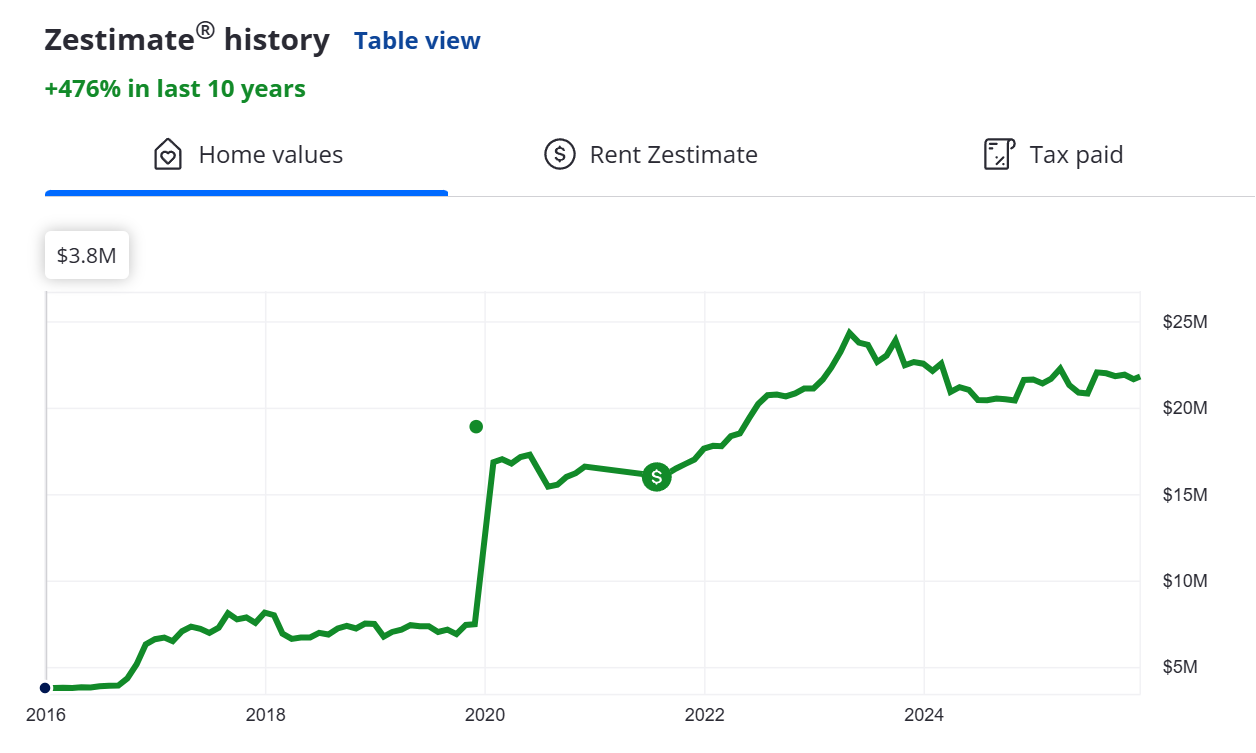Viewport: 1256px width, 753px height.
Task: Open the Table view link
Action: 417,41
